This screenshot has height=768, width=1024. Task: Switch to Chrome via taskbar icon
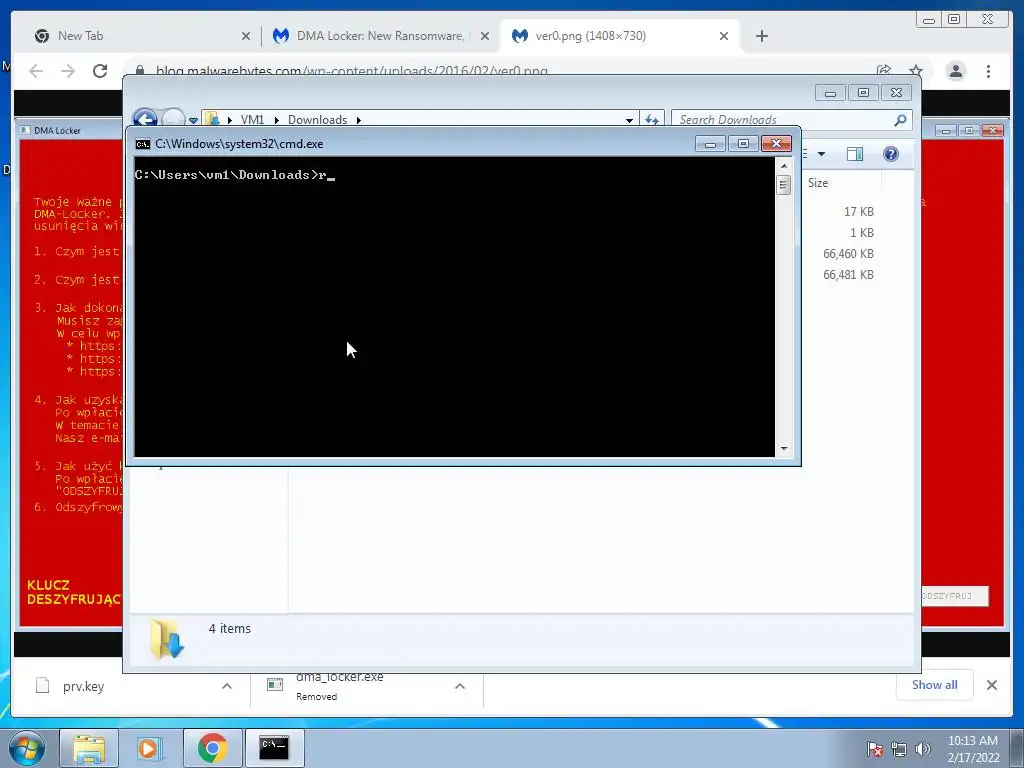click(212, 748)
